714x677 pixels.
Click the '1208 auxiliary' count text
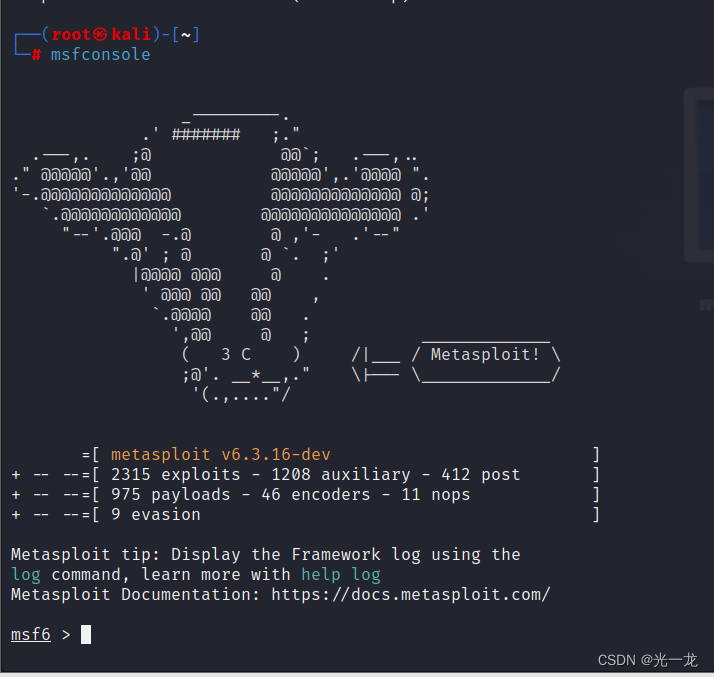tap(341, 474)
